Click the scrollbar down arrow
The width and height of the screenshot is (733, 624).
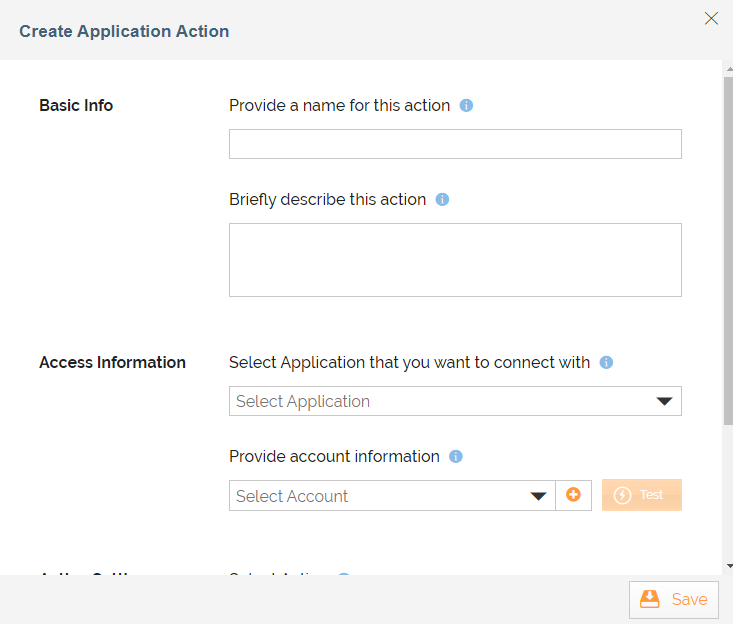pos(729,566)
